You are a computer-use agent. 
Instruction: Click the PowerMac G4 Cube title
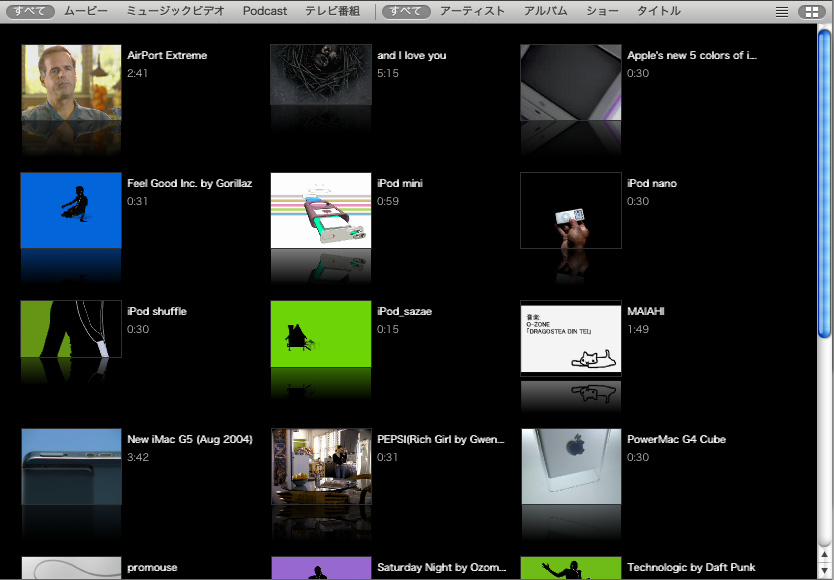[x=677, y=440]
